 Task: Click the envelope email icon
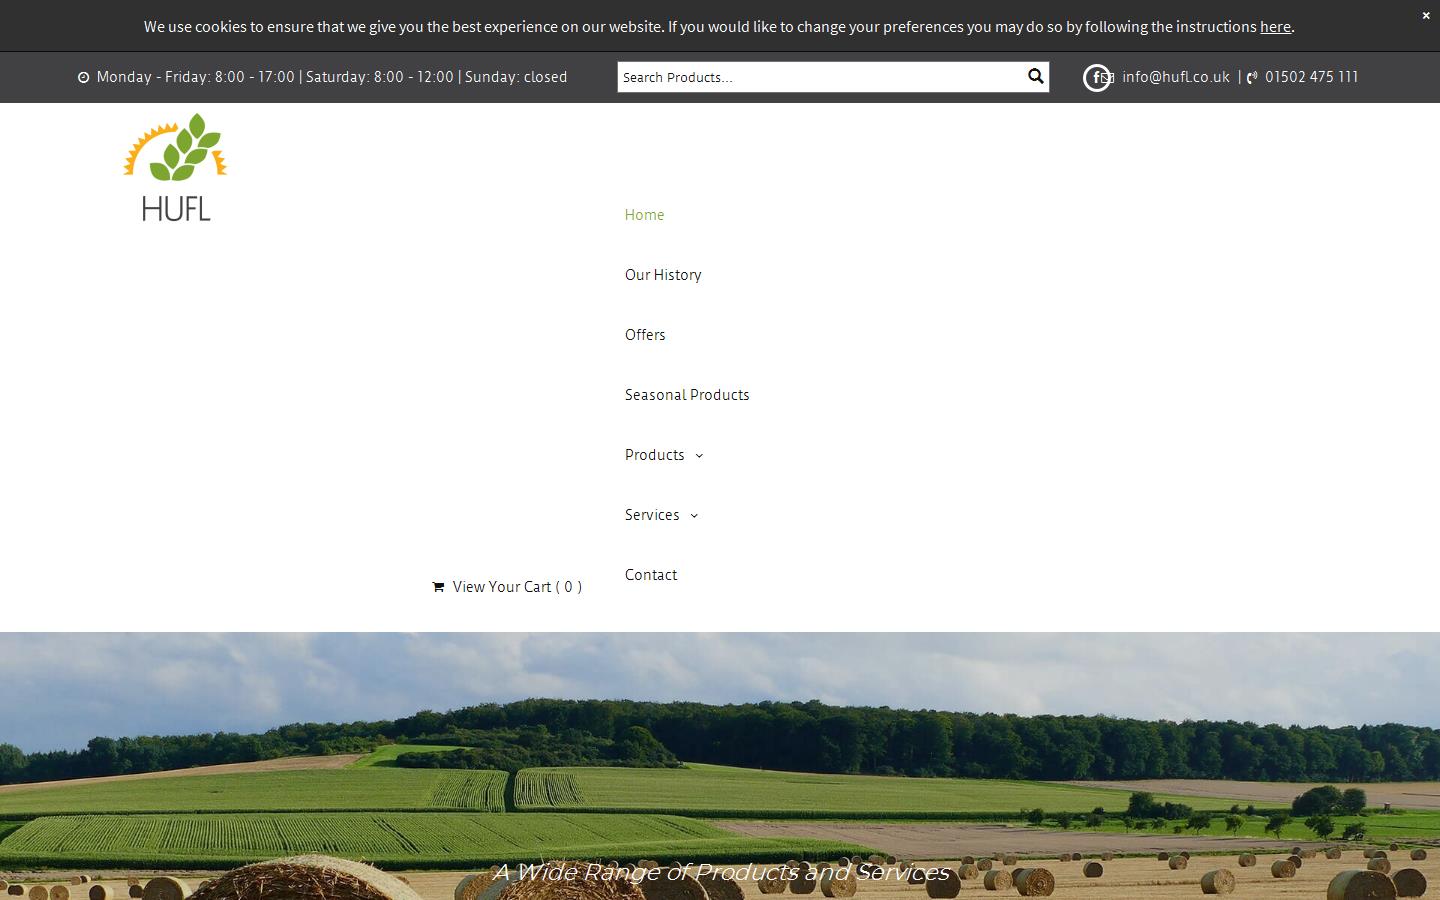click(1109, 77)
